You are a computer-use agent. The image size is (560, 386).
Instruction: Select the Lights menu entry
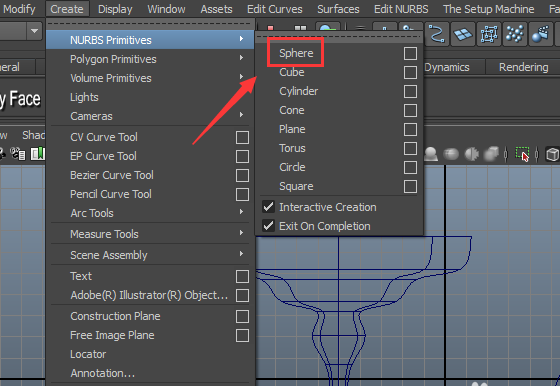click(x=84, y=97)
